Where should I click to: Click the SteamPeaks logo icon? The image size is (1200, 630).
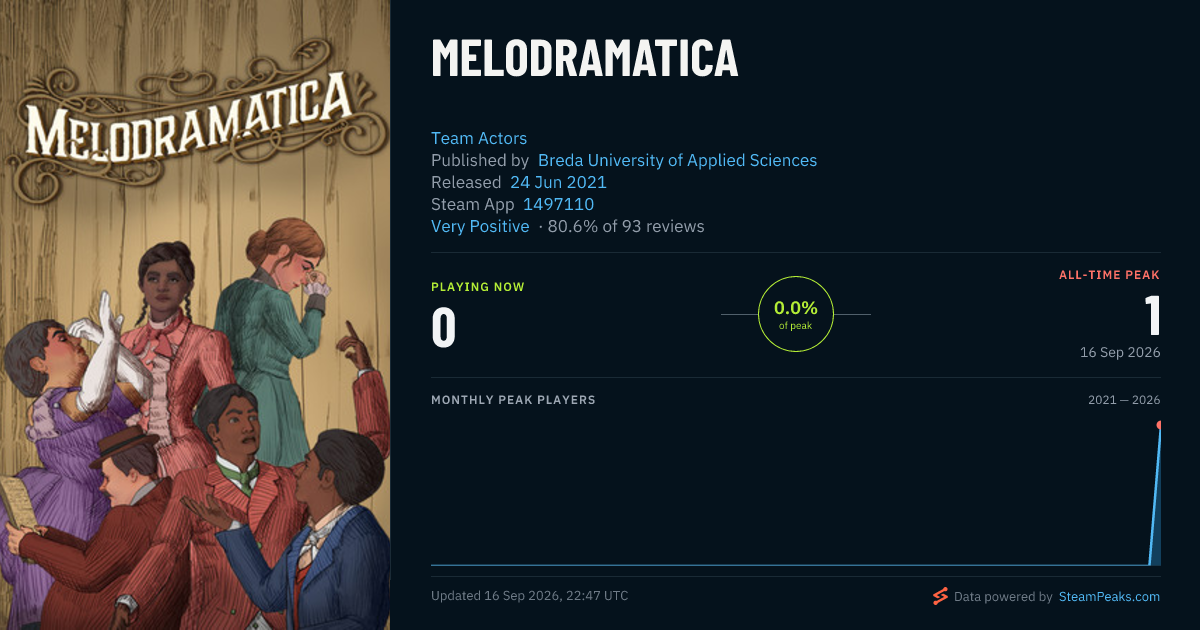click(x=940, y=596)
